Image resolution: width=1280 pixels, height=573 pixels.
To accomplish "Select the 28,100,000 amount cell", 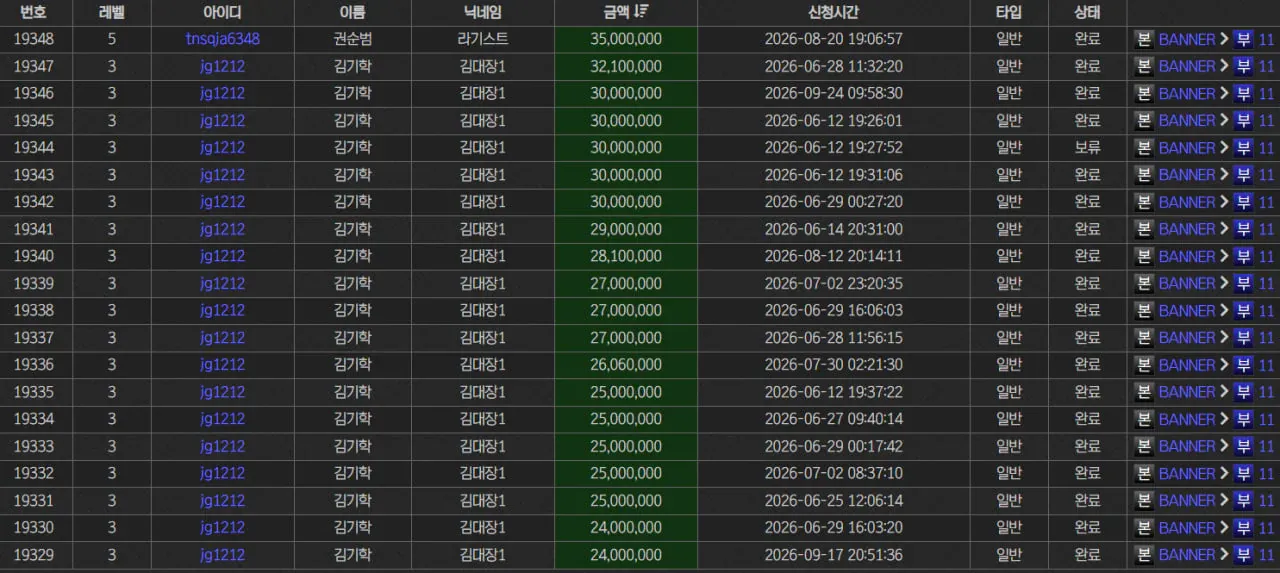I will (626, 256).
